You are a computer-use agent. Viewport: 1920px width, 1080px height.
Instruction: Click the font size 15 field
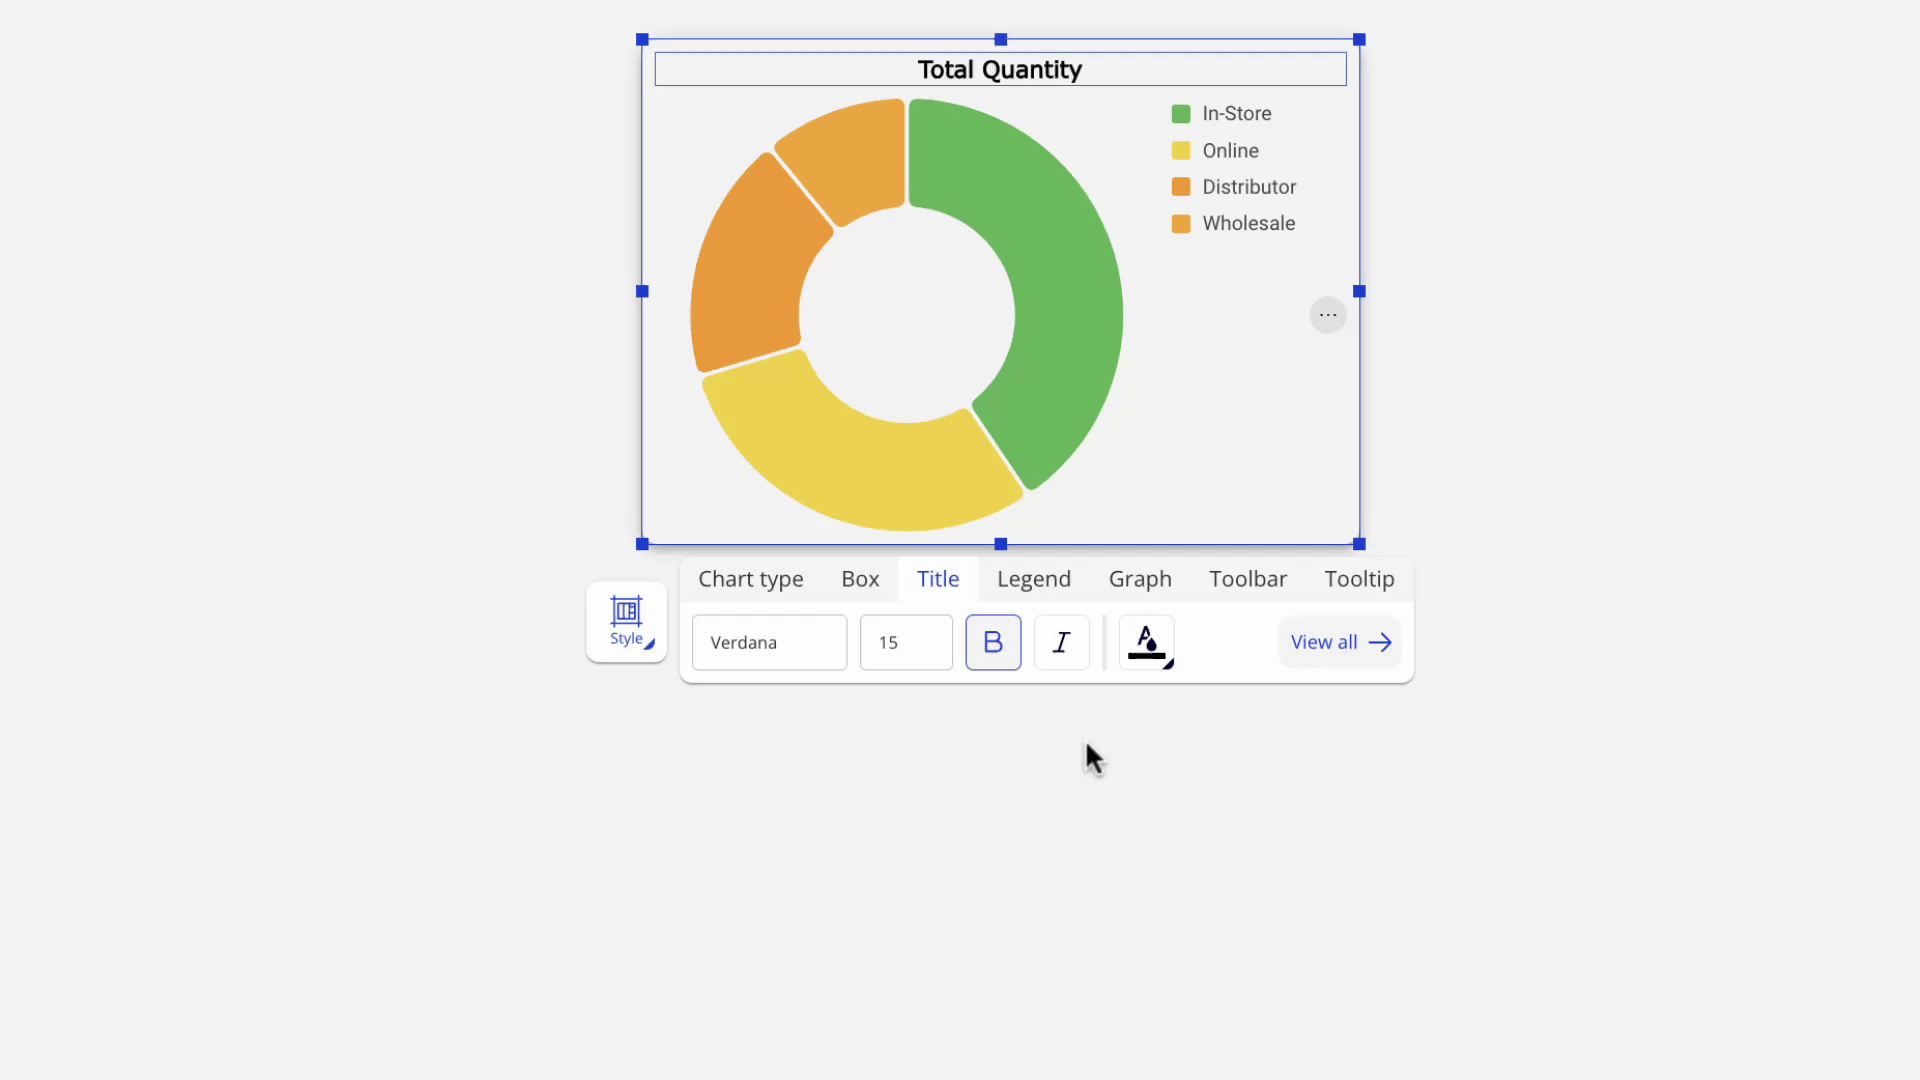point(905,642)
